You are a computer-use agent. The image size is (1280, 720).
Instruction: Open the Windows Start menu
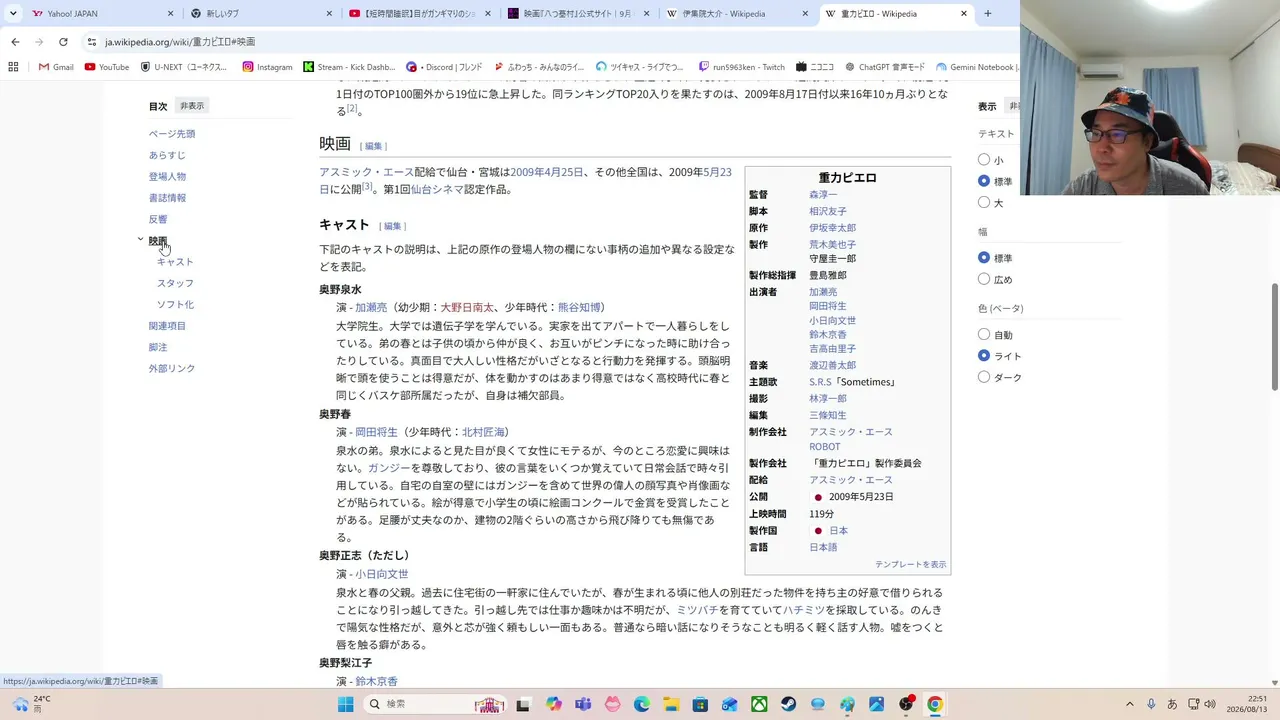coord(345,704)
